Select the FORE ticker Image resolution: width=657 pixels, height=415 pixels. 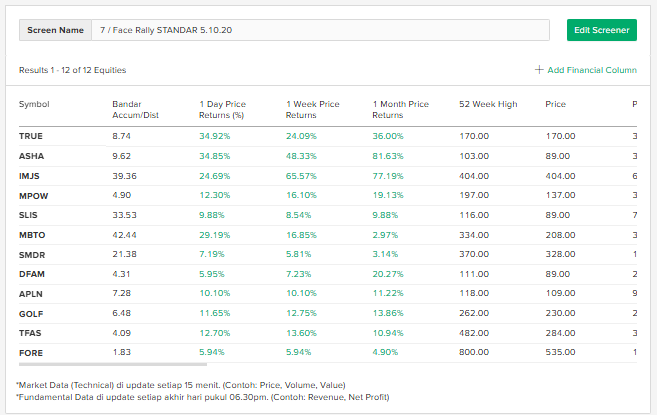tap(31, 352)
